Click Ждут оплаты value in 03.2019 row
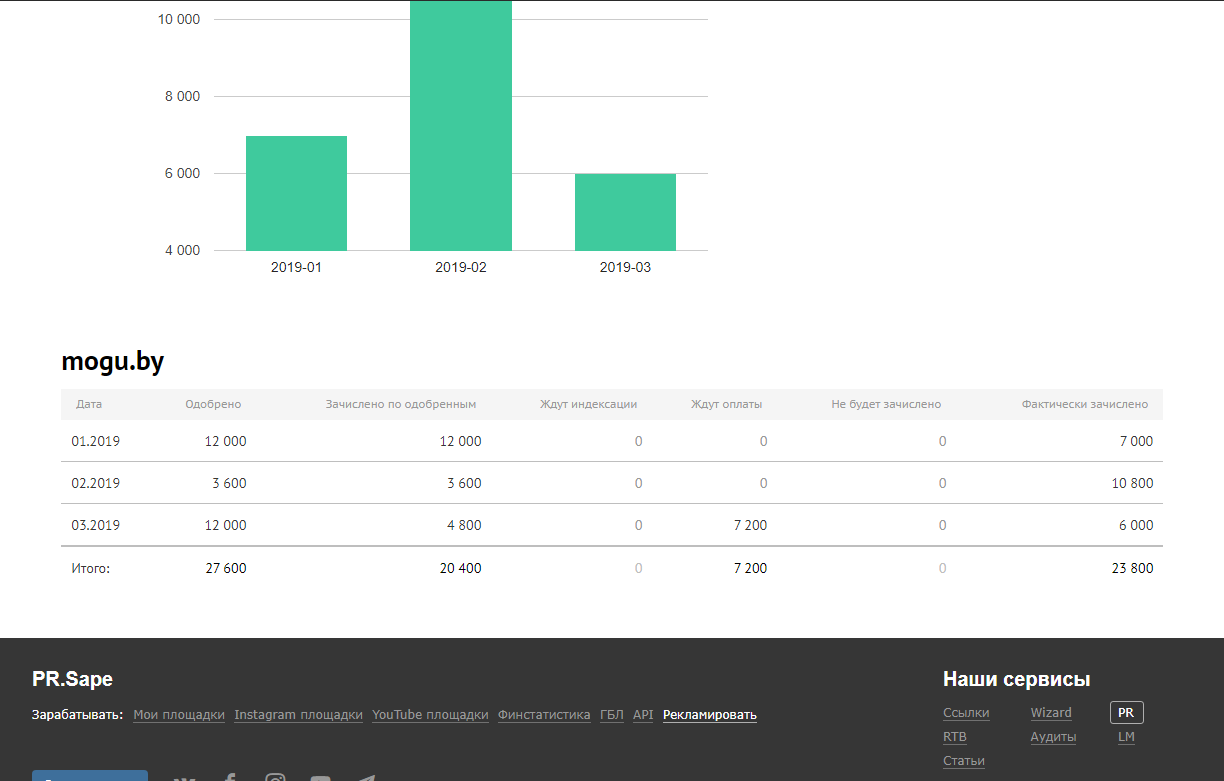The width and height of the screenshot is (1224, 781). point(750,525)
